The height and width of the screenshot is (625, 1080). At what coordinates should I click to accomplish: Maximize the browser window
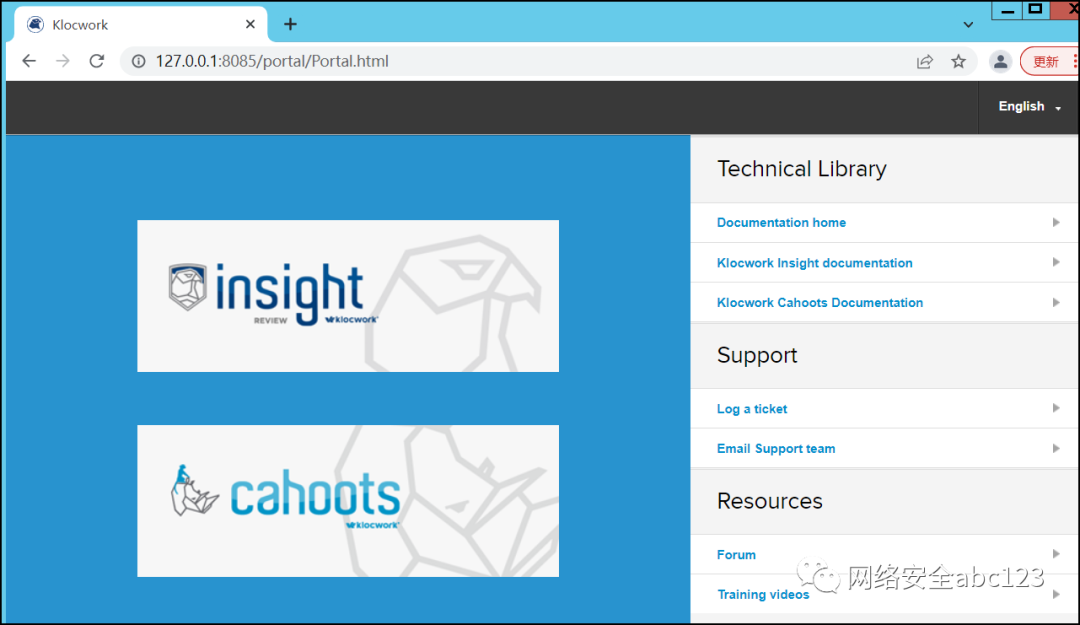click(x=1035, y=10)
